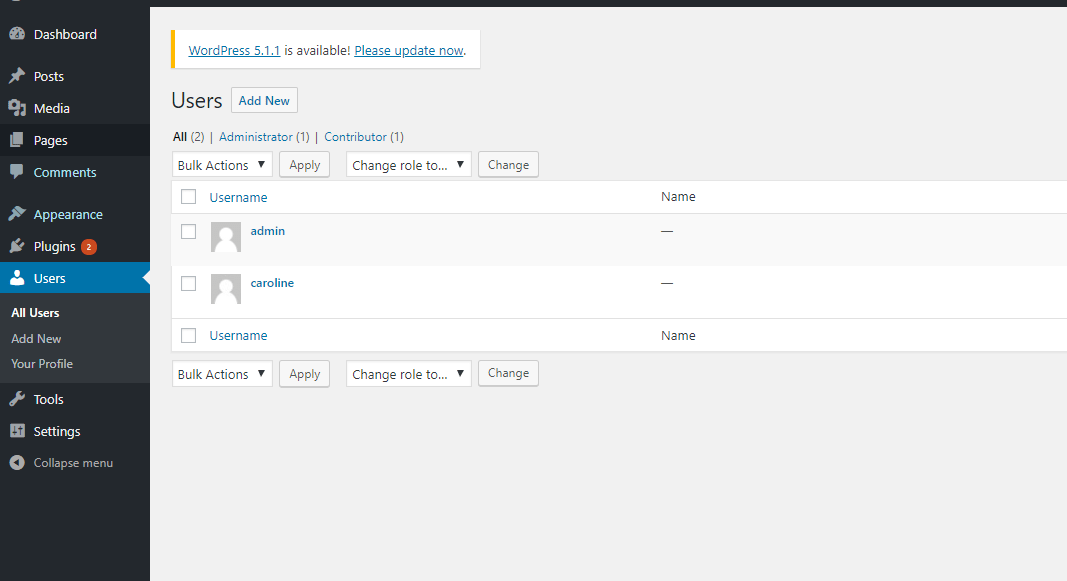The width and height of the screenshot is (1067, 581).
Task: Click the Tools wrench icon
Action: 17,399
